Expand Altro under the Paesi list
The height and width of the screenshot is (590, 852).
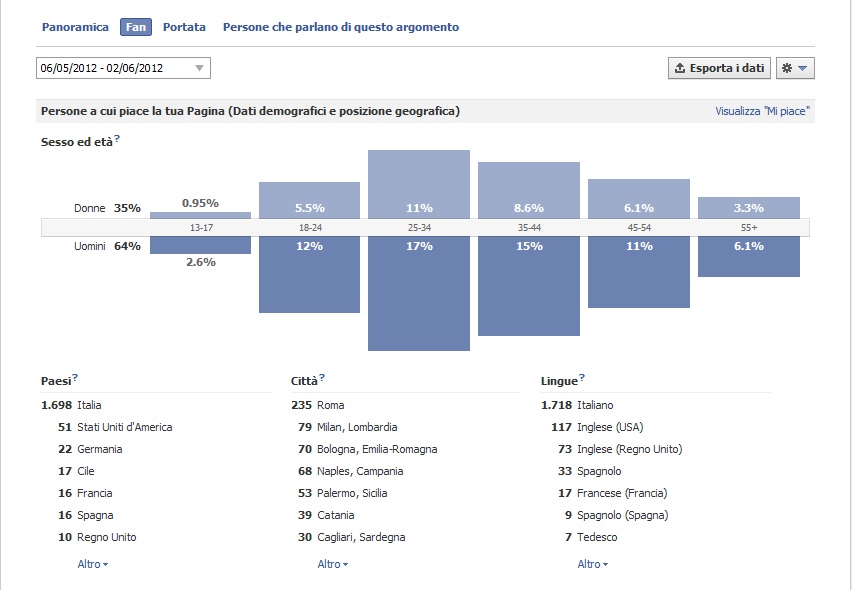[x=92, y=564]
